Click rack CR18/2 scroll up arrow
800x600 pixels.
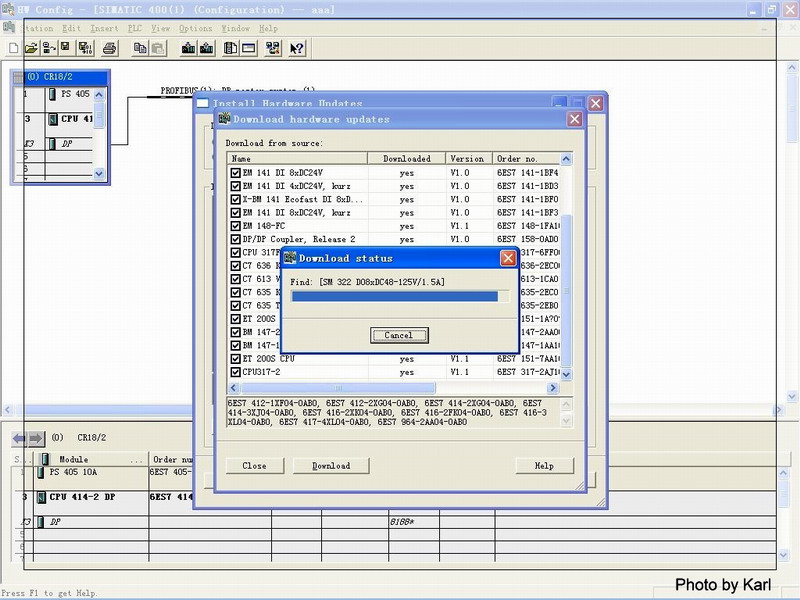99,94
